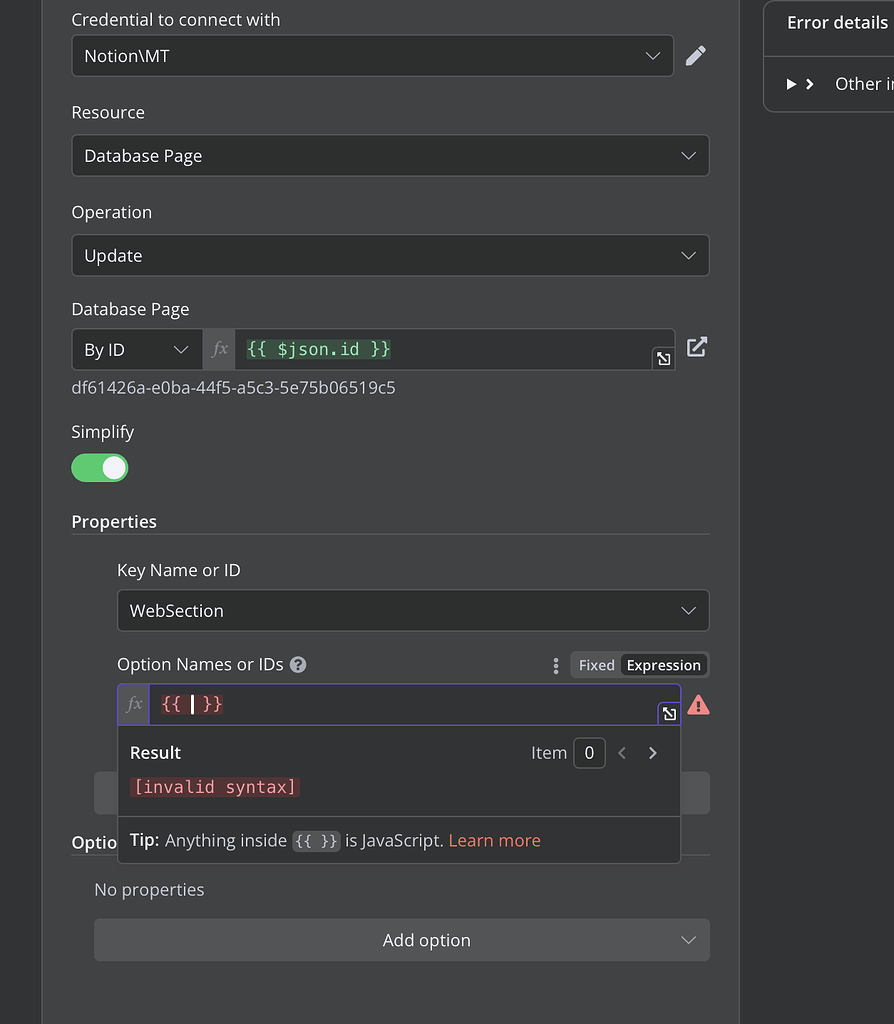Switch the Option Names field to Fixed mode
The width and height of the screenshot is (894, 1024).
click(x=594, y=664)
